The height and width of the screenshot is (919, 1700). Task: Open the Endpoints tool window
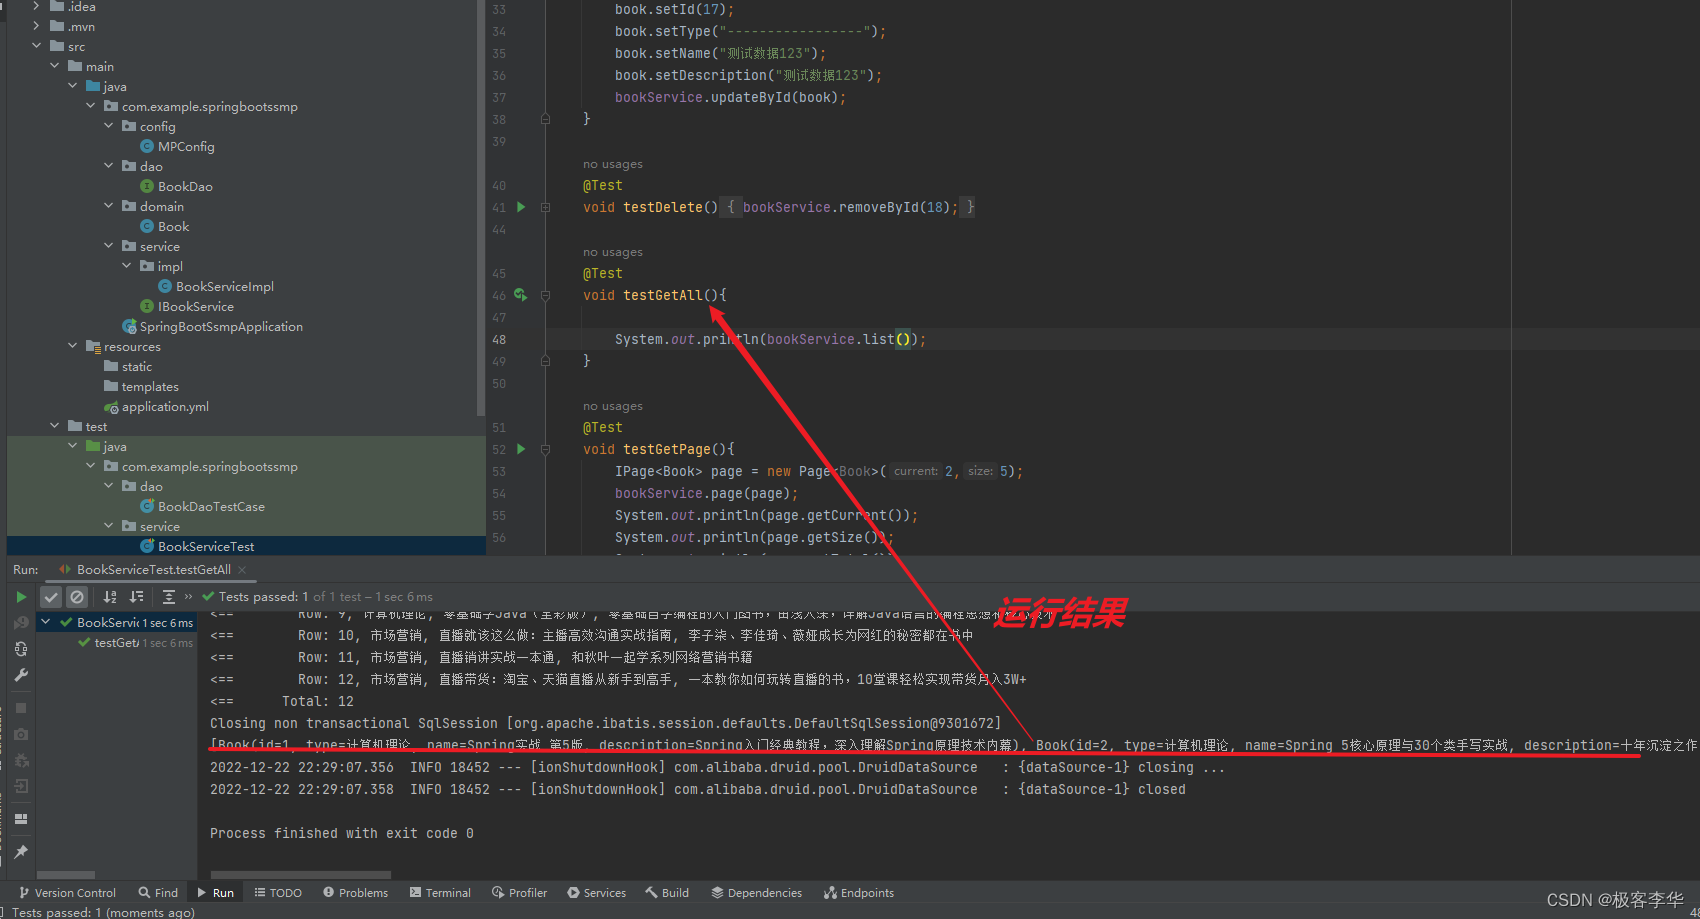[859, 893]
